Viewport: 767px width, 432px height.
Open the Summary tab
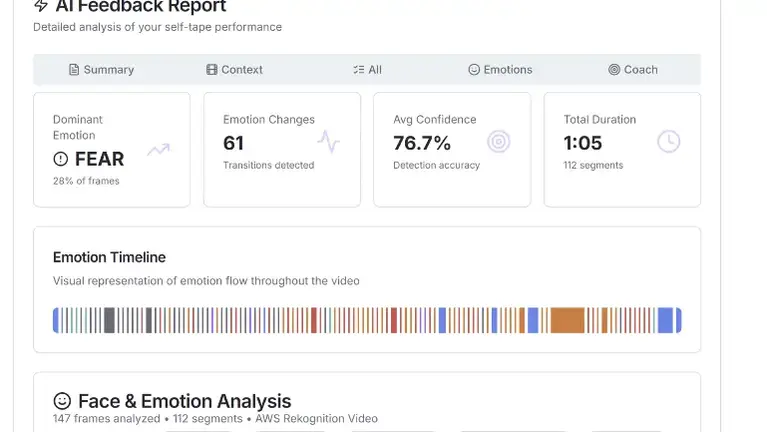(101, 70)
